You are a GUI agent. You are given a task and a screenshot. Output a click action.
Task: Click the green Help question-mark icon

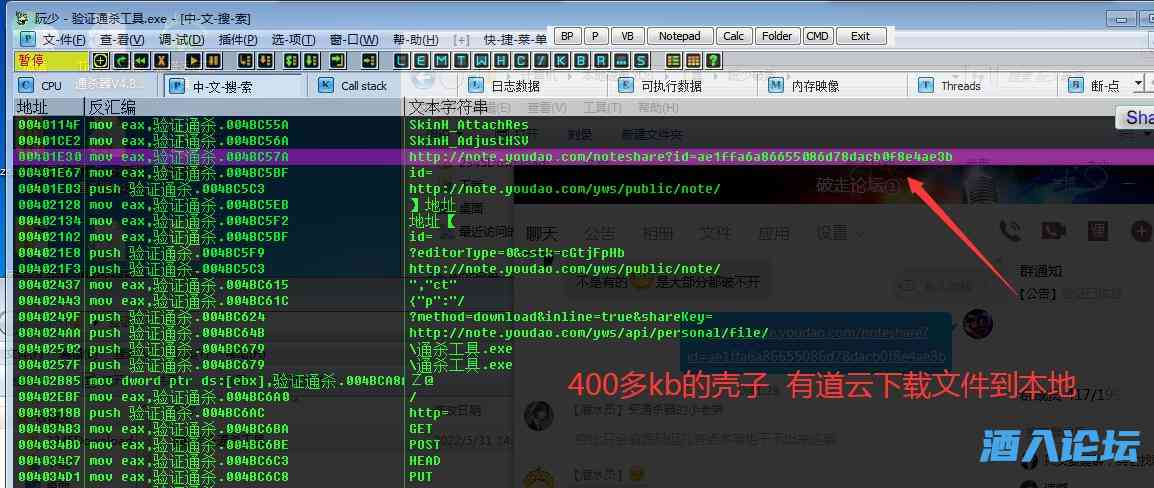(x=713, y=60)
